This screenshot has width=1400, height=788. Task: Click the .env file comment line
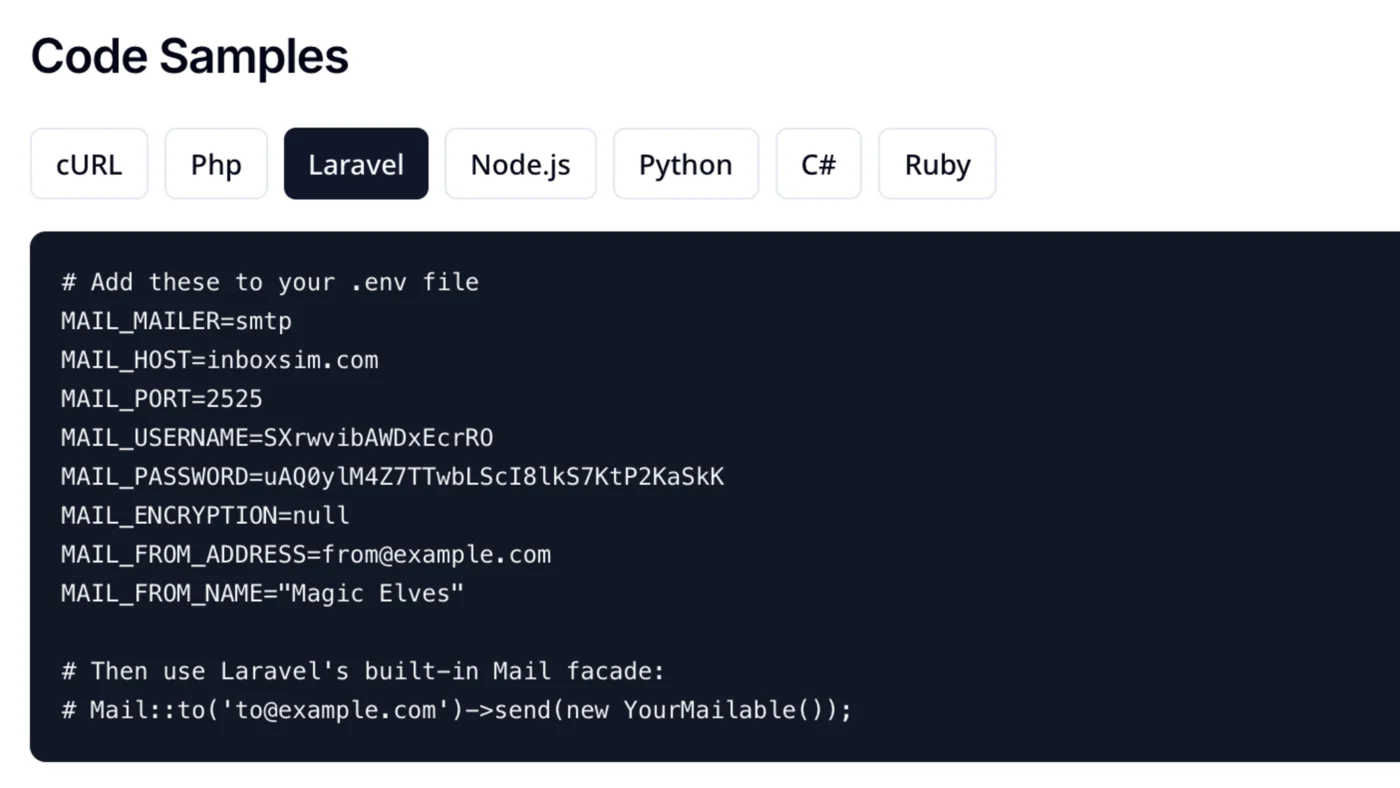pos(270,282)
